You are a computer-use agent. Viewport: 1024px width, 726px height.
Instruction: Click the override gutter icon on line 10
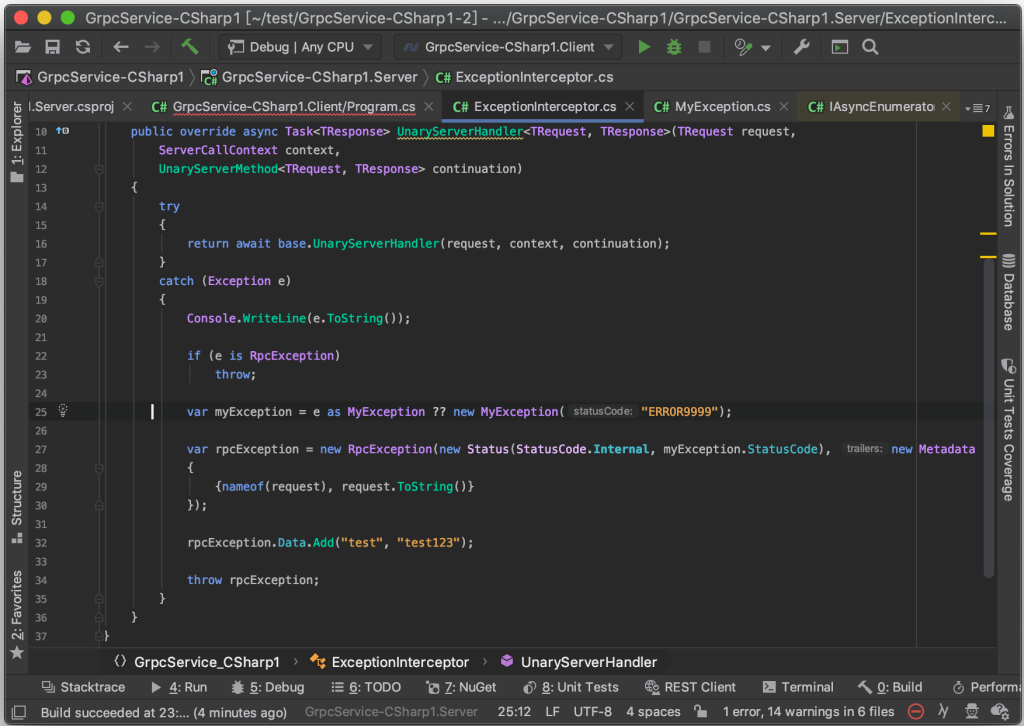click(62, 131)
